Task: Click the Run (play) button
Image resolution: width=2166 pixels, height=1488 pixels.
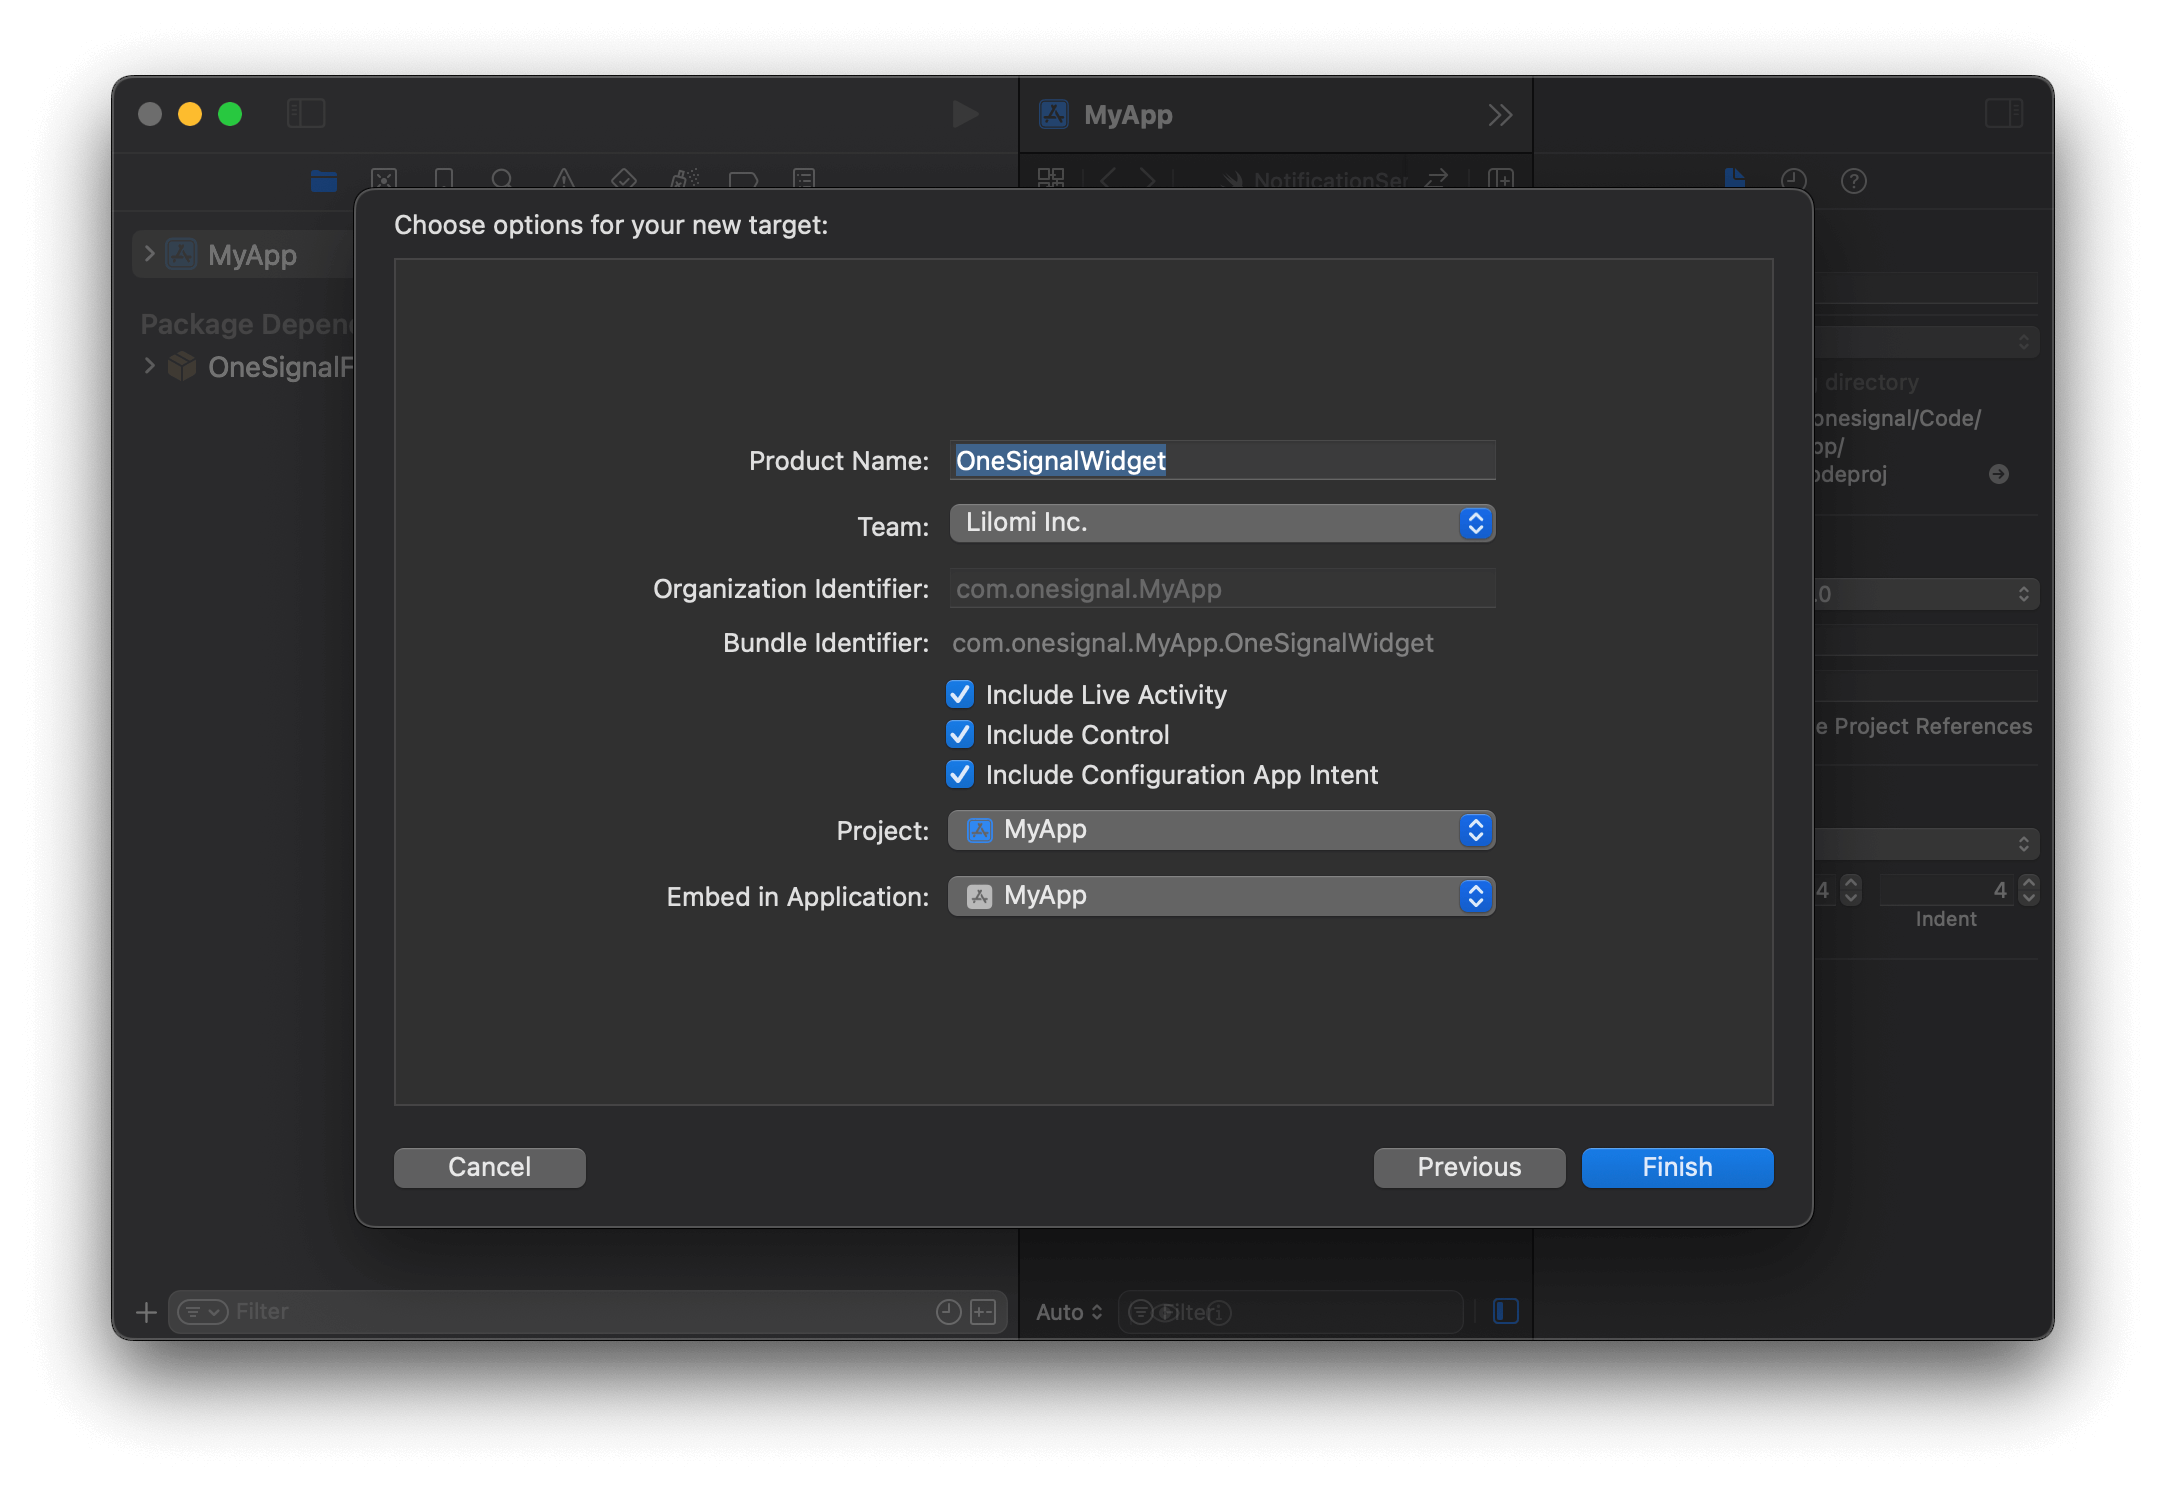Action: 965,114
